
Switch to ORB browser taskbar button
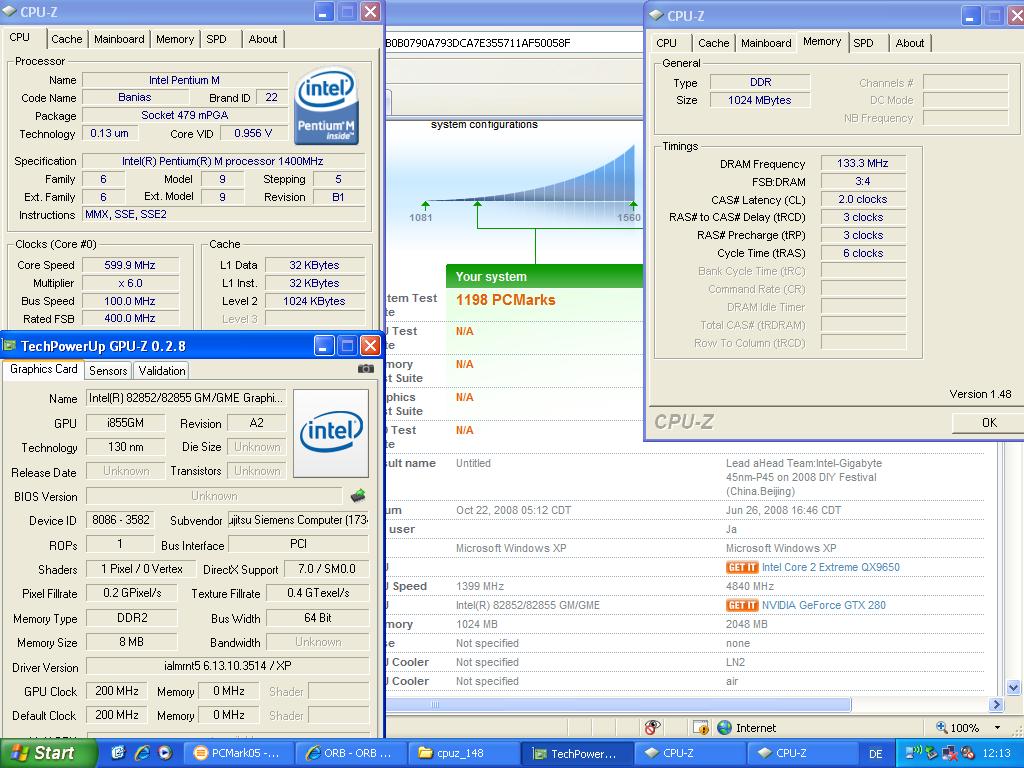(351, 754)
